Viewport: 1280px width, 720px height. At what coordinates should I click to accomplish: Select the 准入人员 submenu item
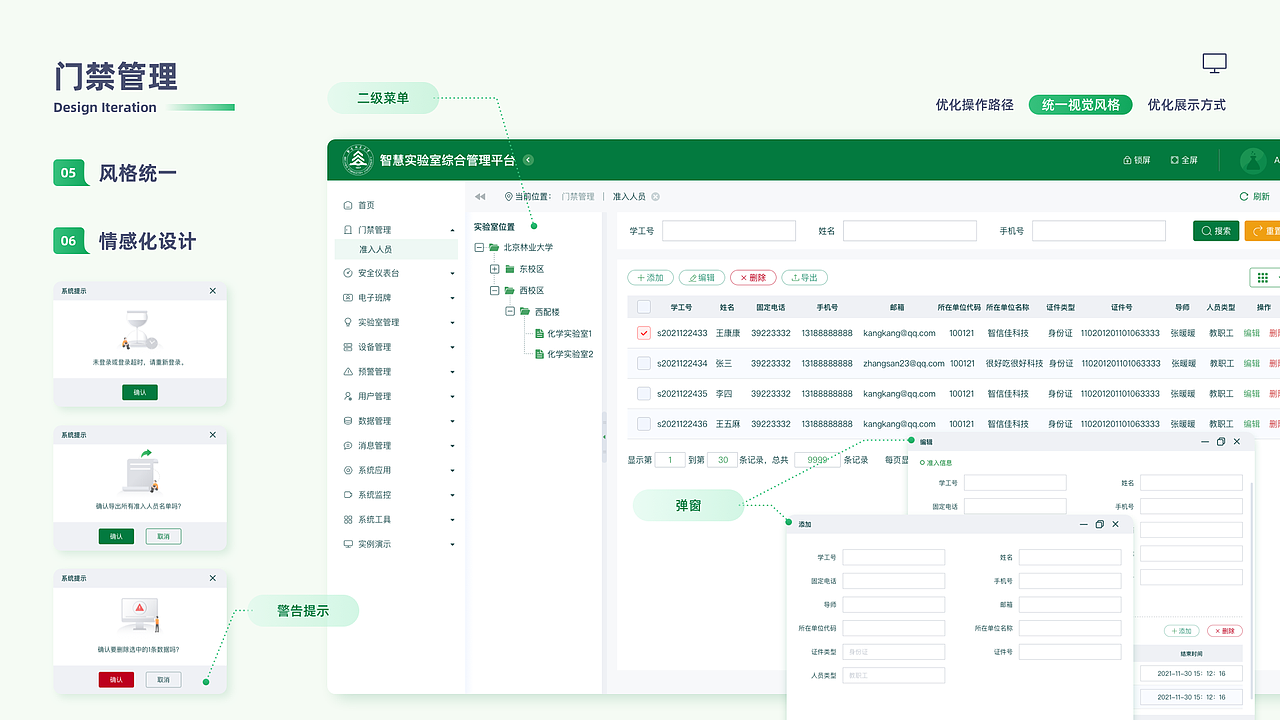click(396, 249)
